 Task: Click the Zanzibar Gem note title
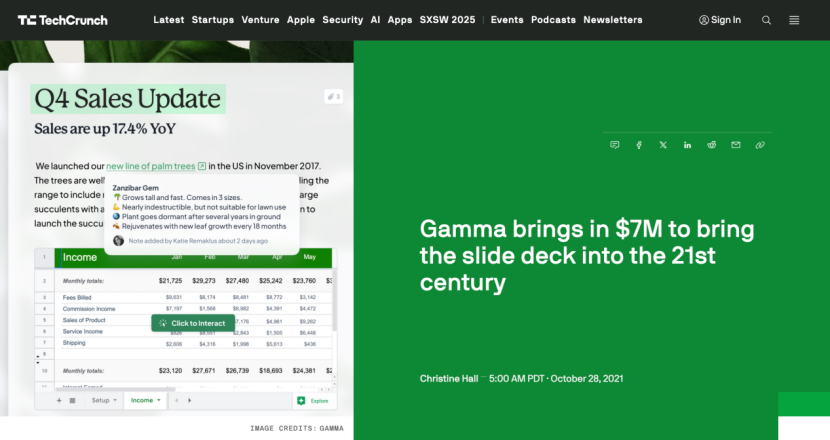136,188
